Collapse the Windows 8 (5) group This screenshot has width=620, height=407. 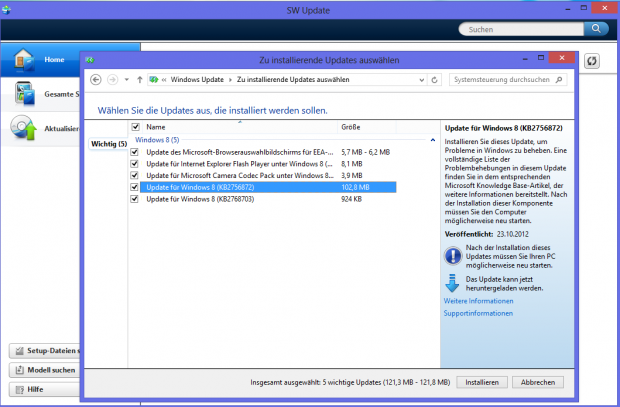(433, 140)
